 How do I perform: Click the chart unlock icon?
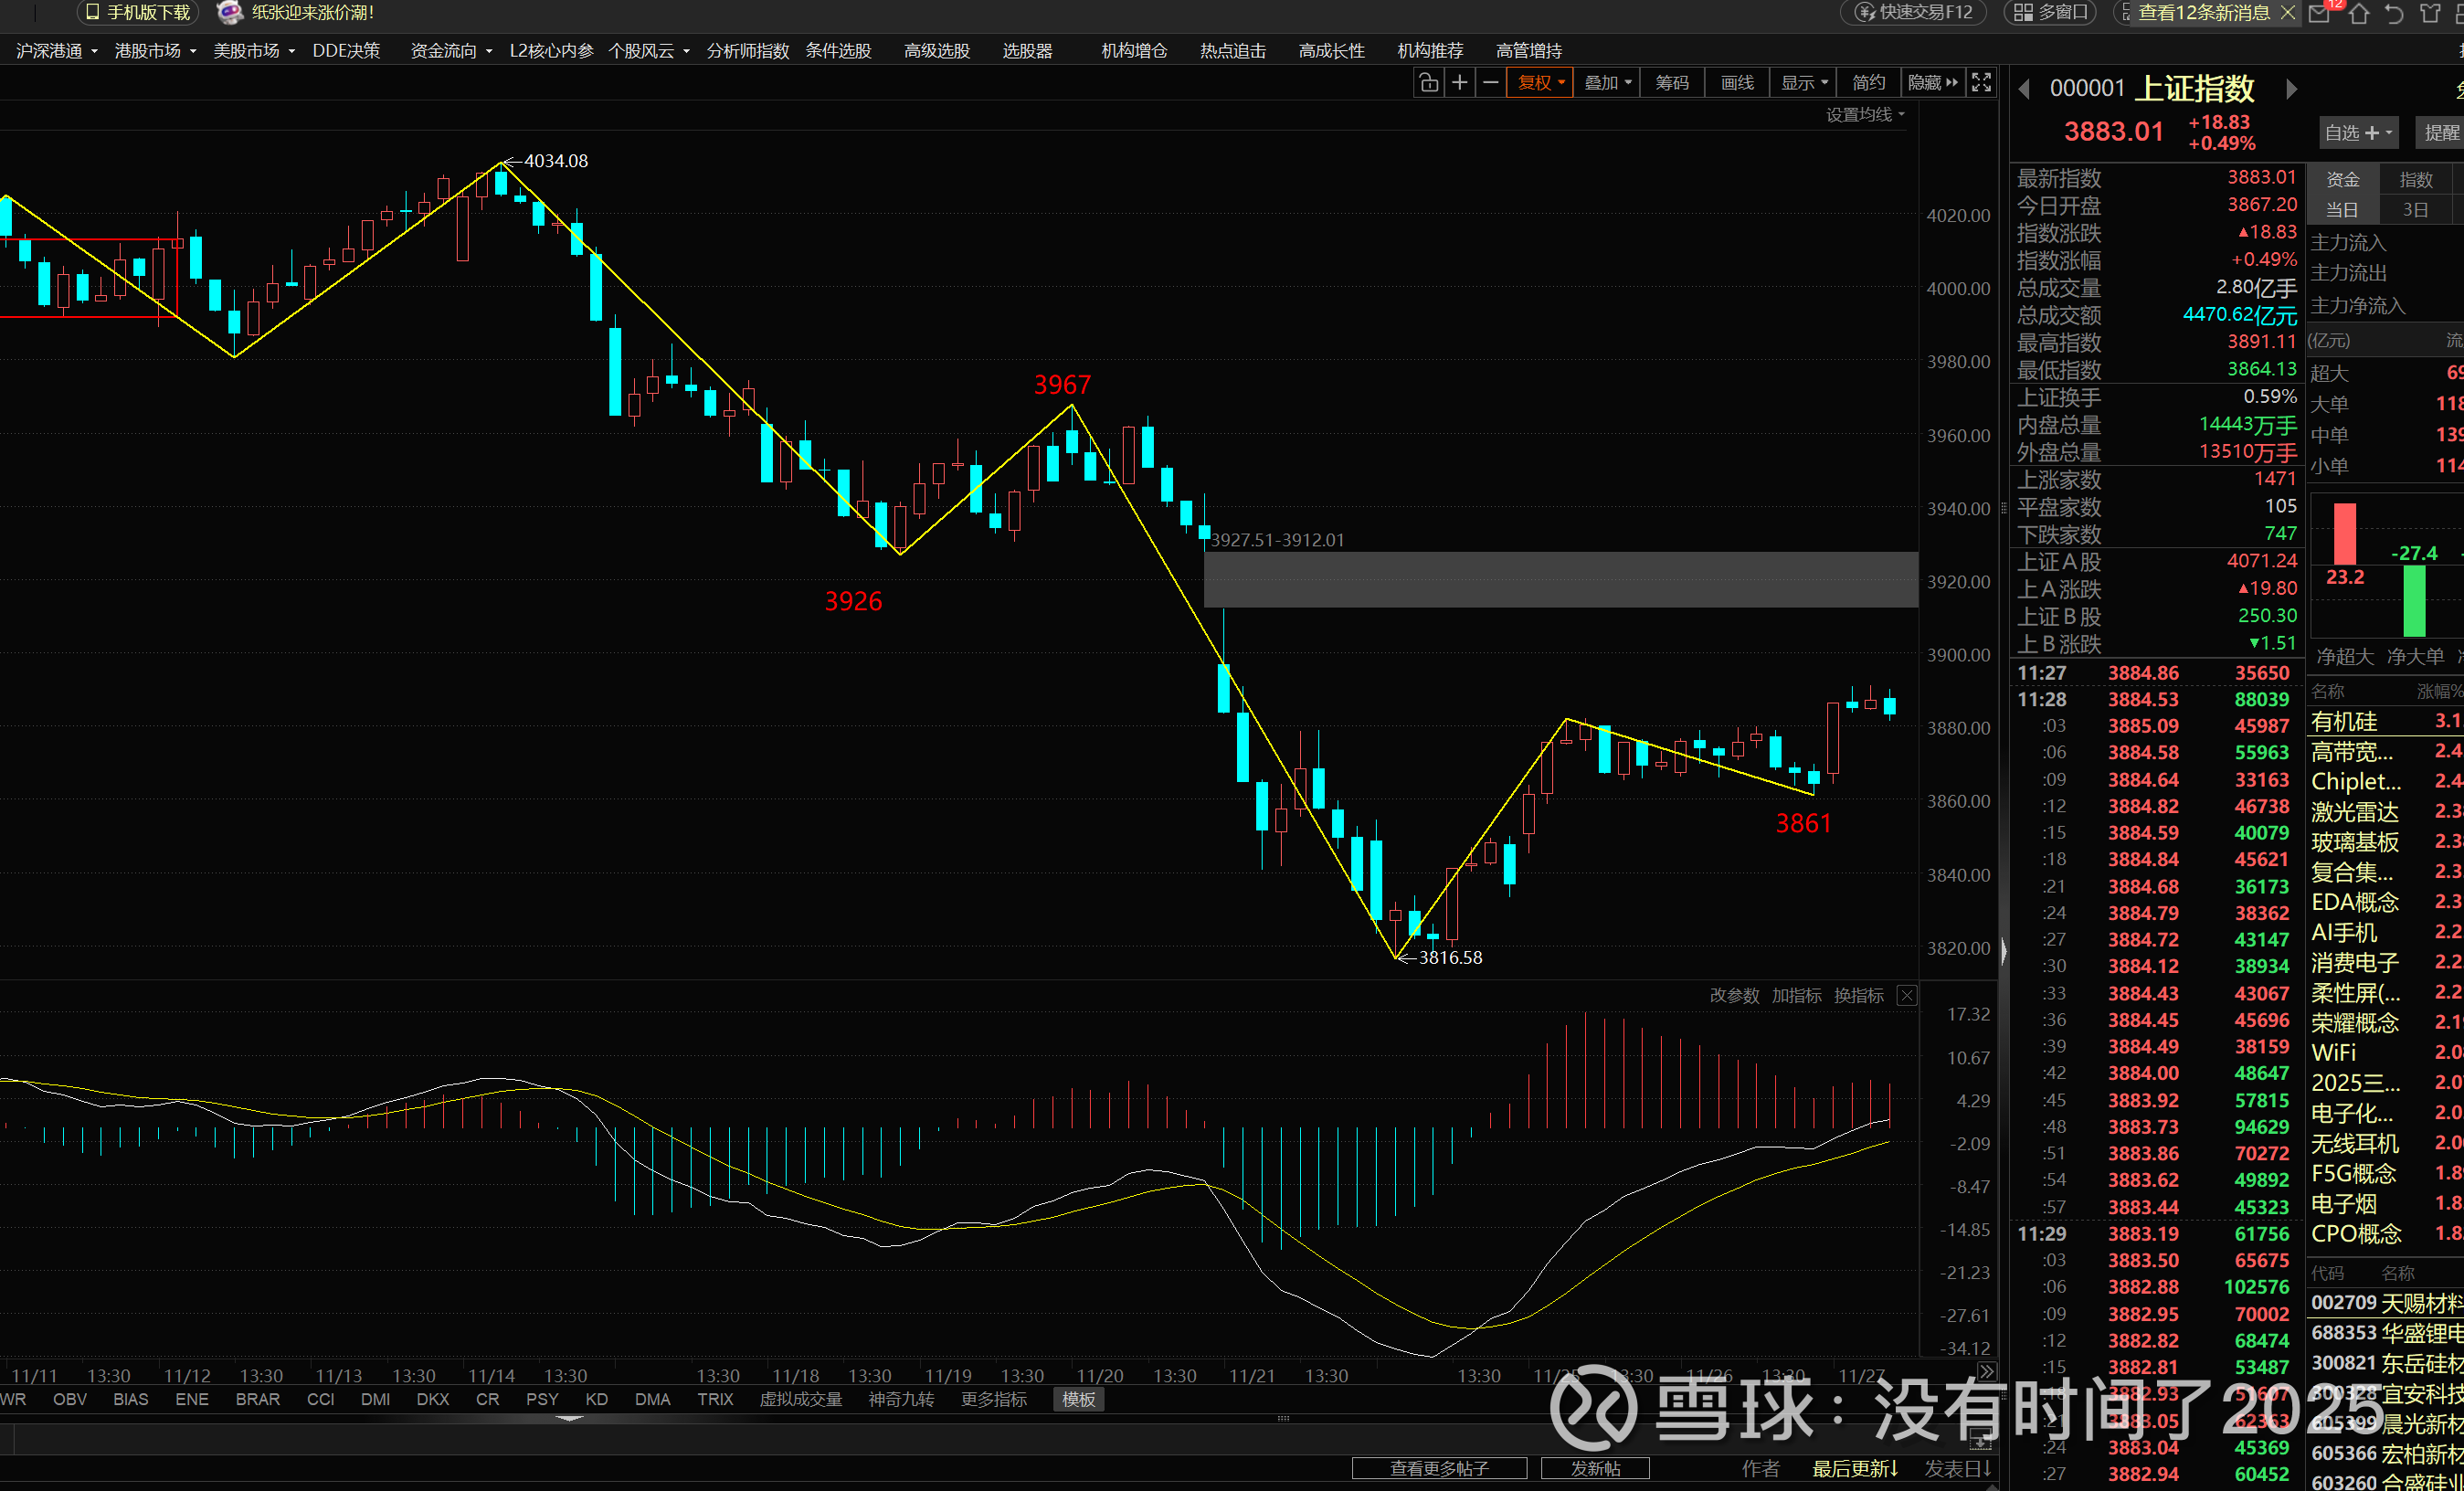(1428, 83)
